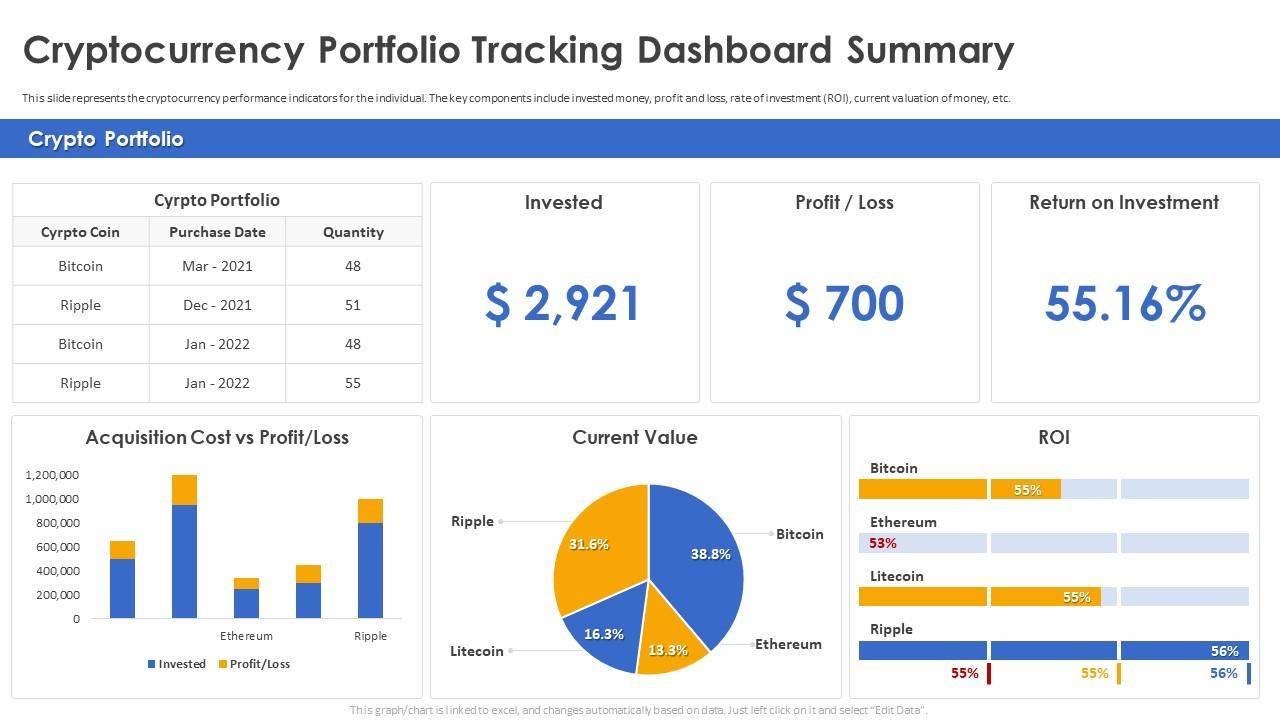1280x720 pixels.
Task: Expand the Quantity column header
Action: [x=353, y=232]
